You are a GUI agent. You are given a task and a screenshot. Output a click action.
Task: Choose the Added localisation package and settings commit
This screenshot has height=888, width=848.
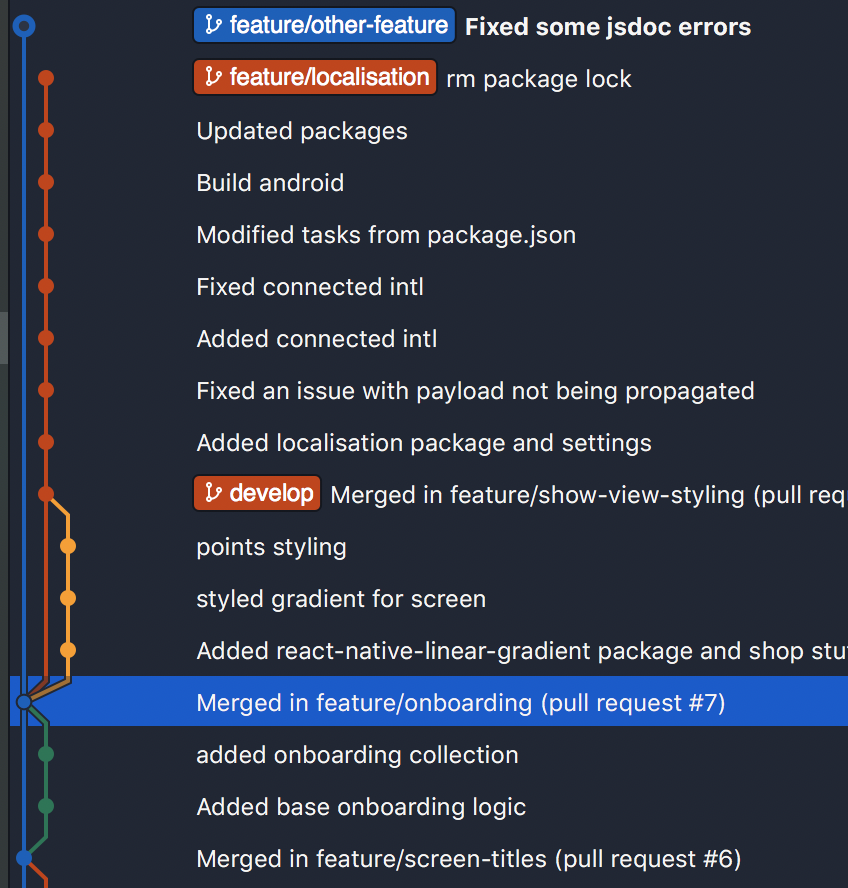click(x=424, y=443)
